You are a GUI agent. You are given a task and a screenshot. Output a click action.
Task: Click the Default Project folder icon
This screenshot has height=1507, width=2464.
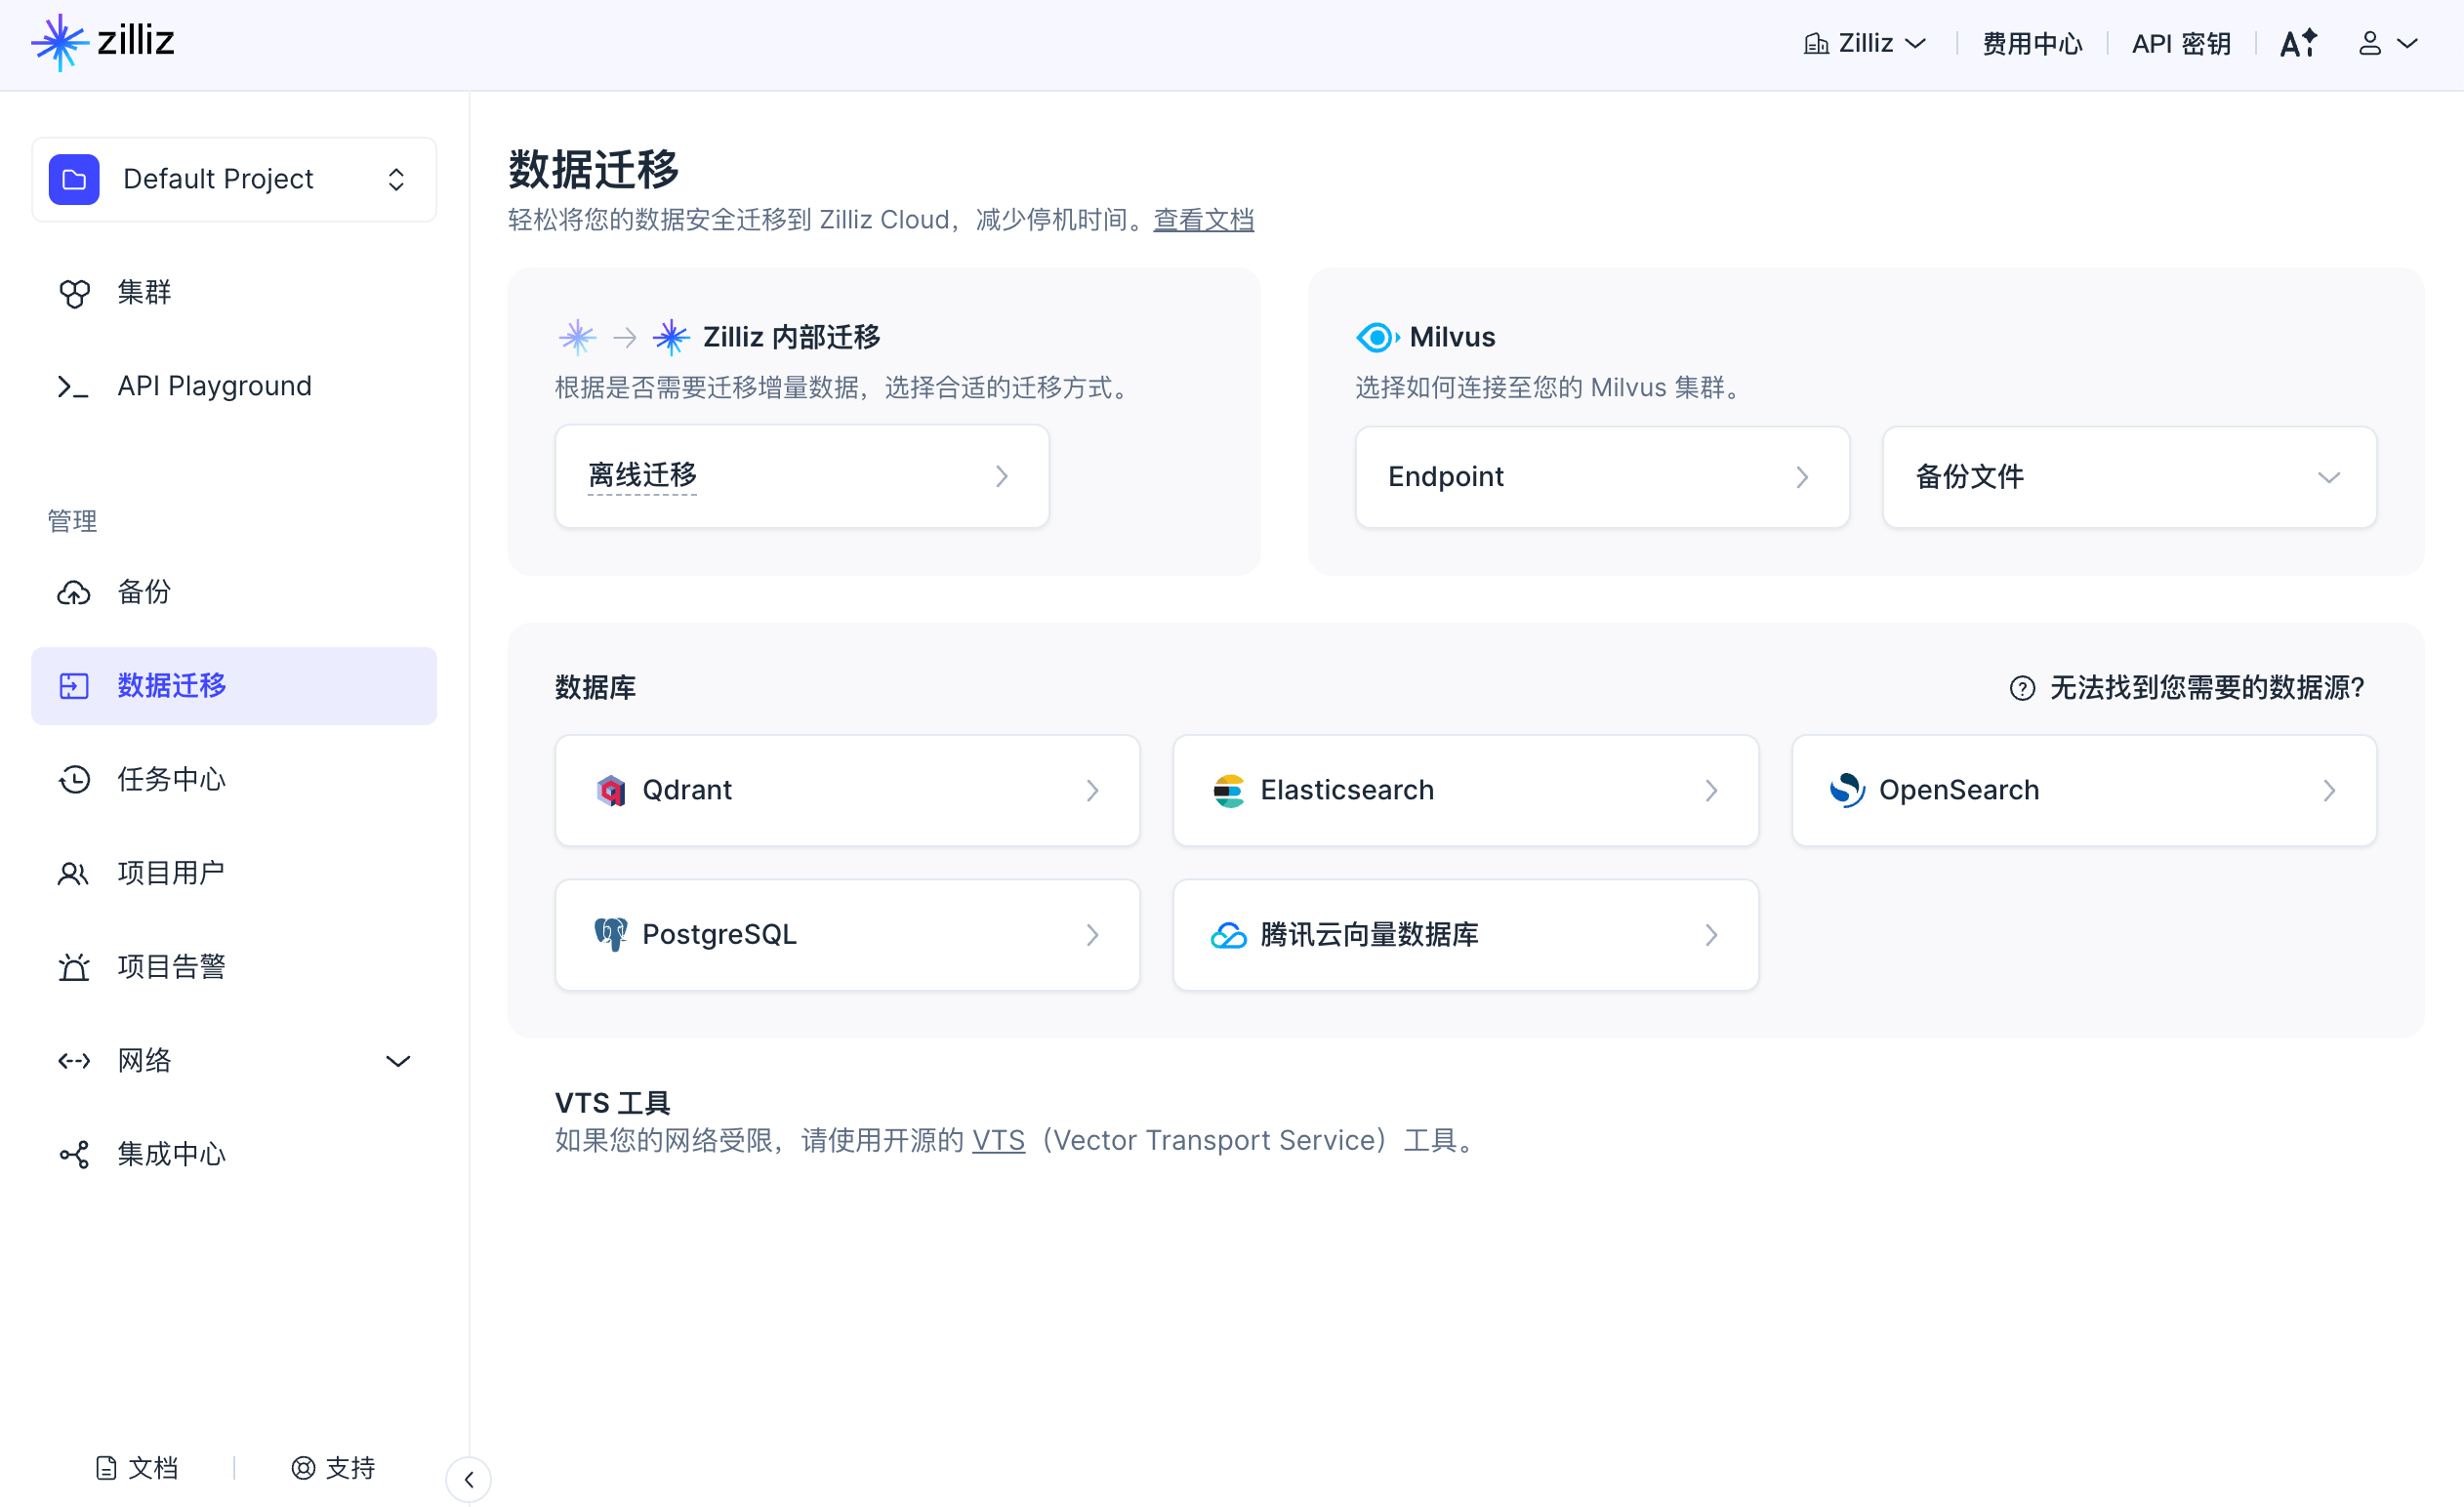click(x=74, y=179)
